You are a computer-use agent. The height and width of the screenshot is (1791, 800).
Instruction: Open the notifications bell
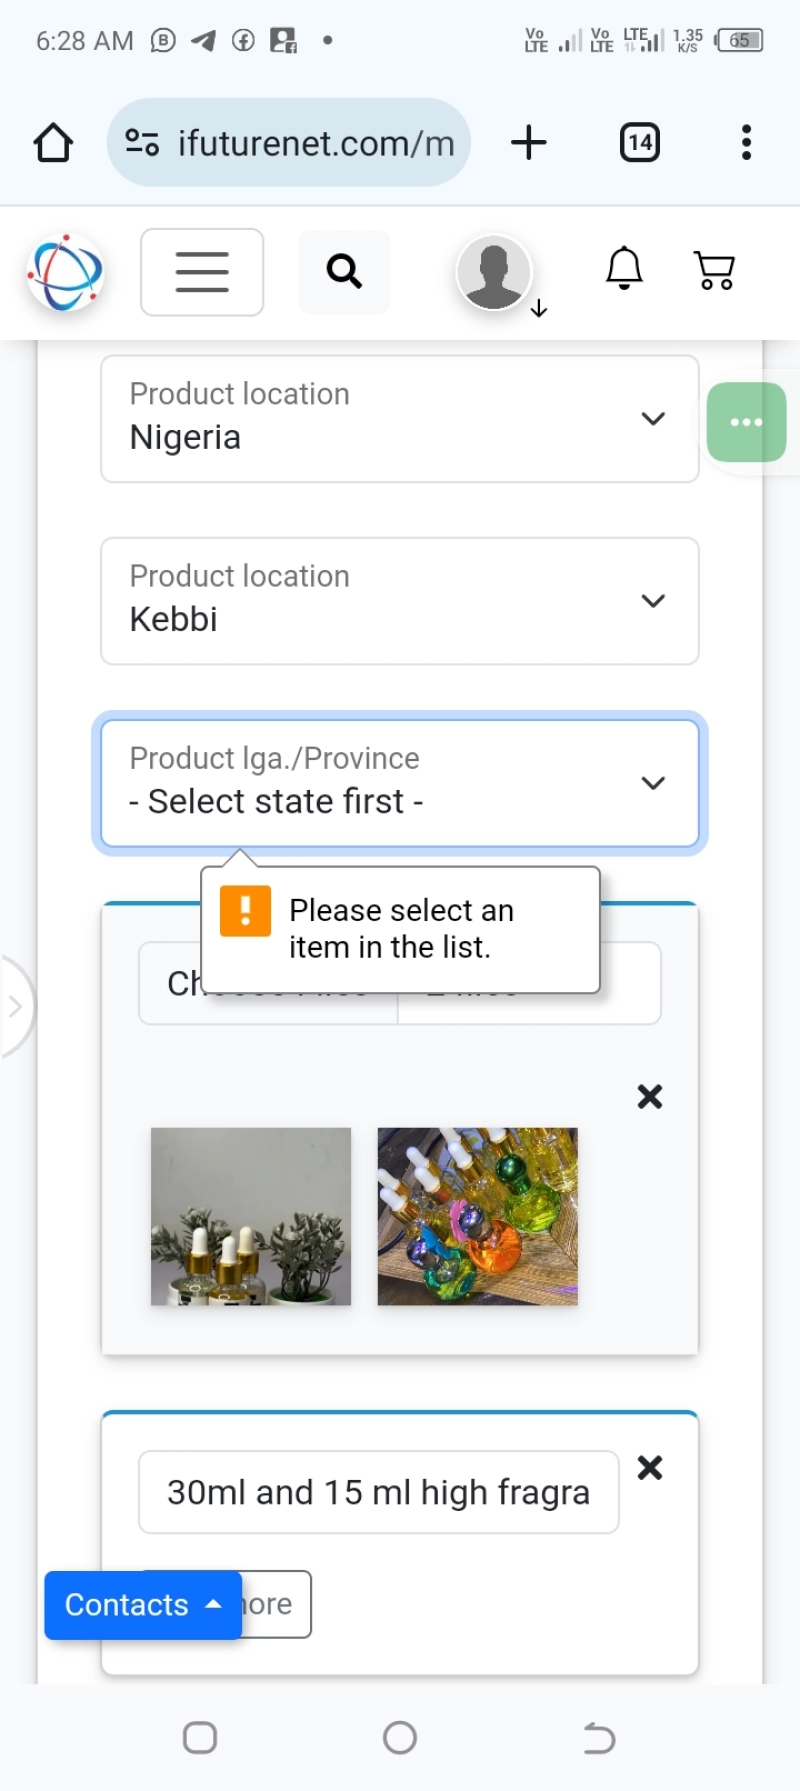(624, 269)
